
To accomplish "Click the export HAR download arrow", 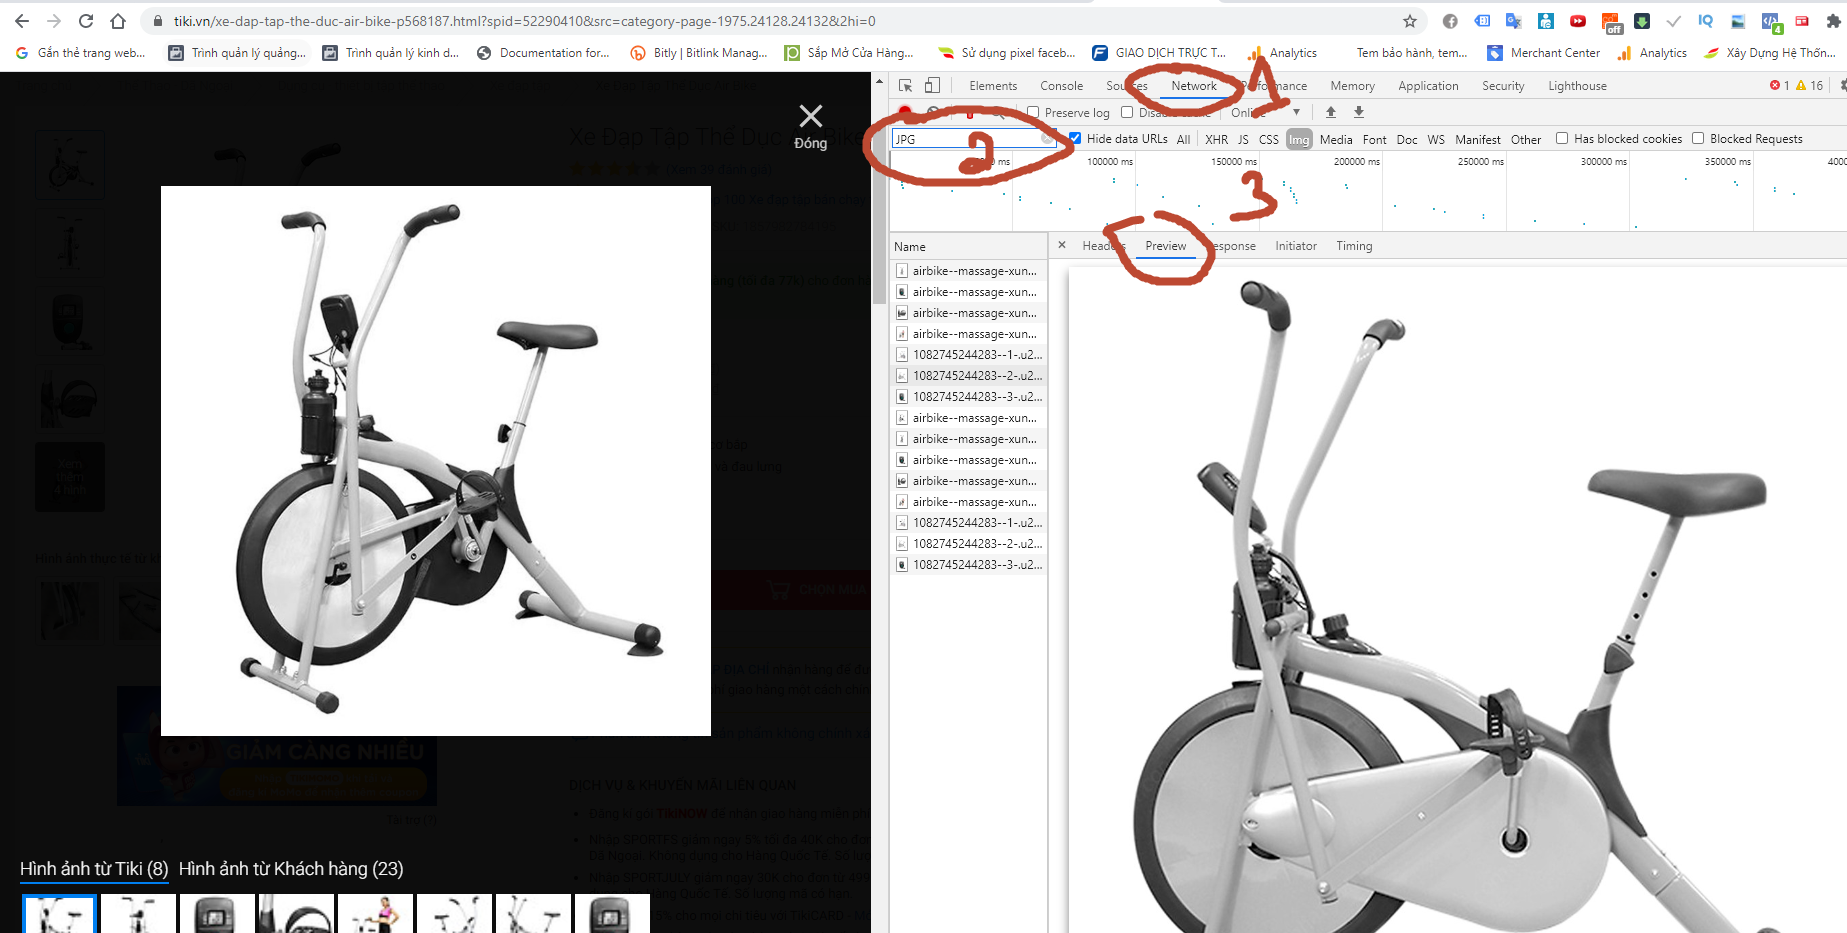I will [x=1358, y=112].
